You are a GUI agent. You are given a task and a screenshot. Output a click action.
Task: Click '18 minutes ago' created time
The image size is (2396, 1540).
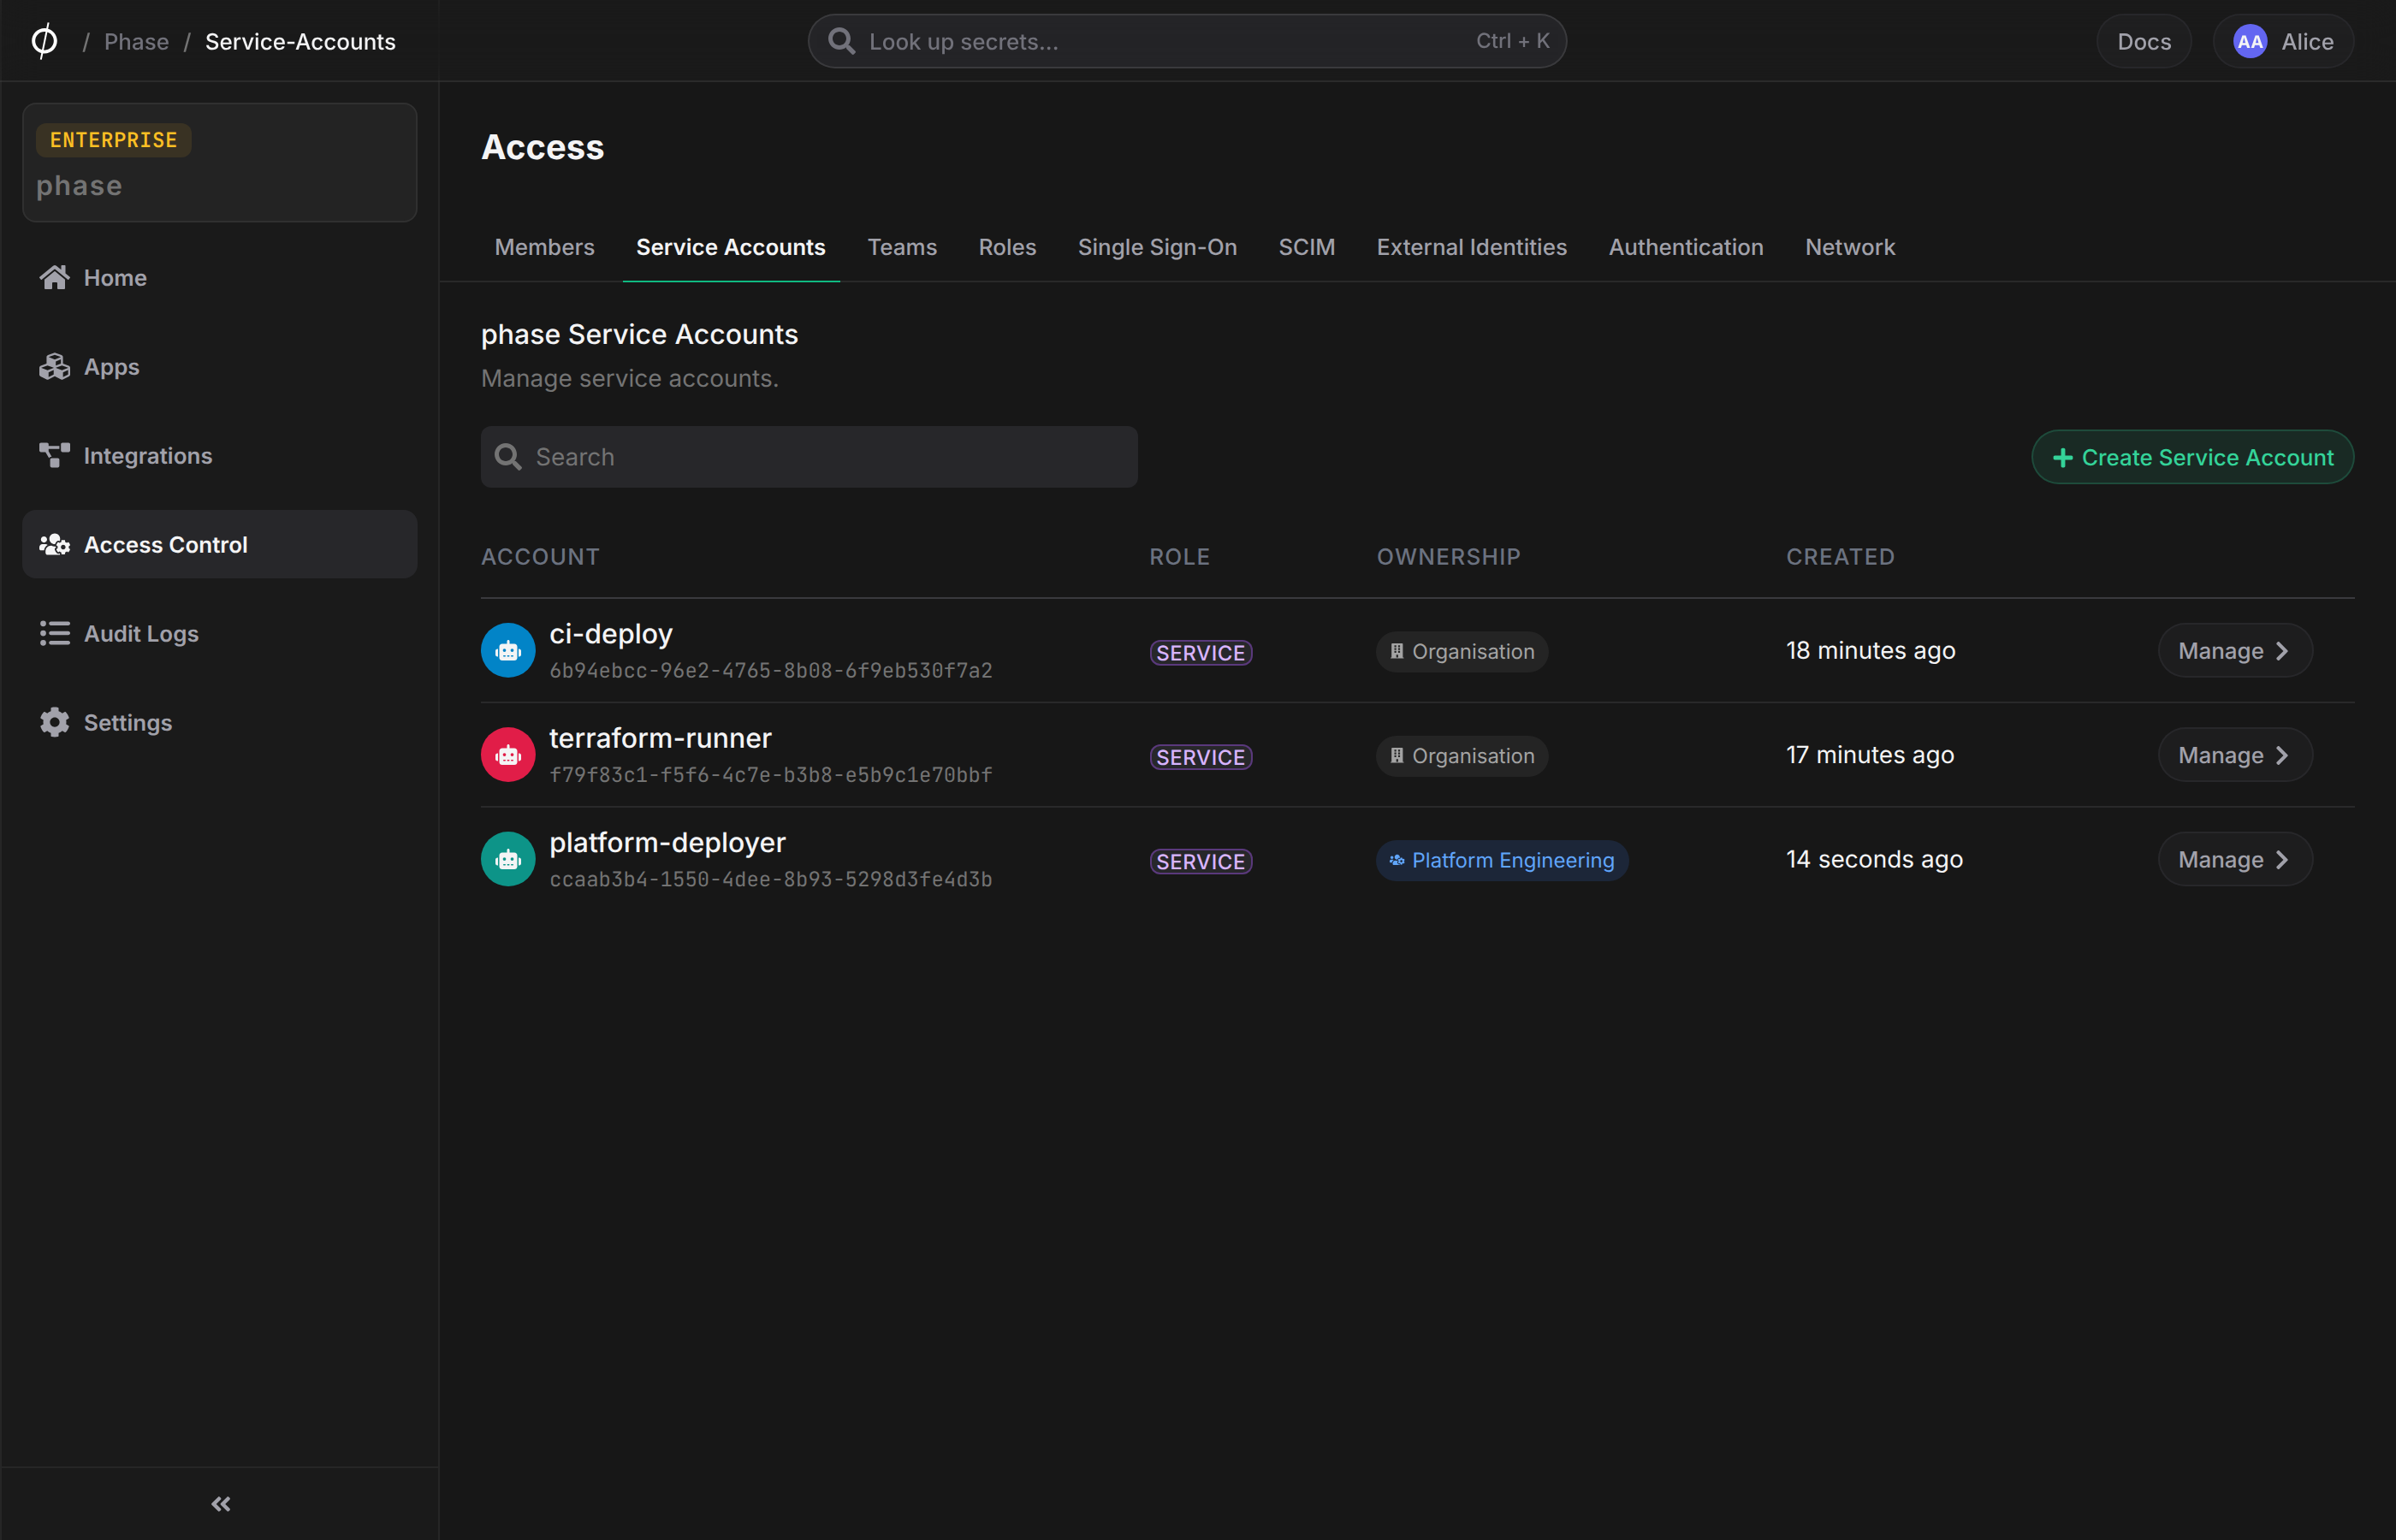pos(1870,651)
